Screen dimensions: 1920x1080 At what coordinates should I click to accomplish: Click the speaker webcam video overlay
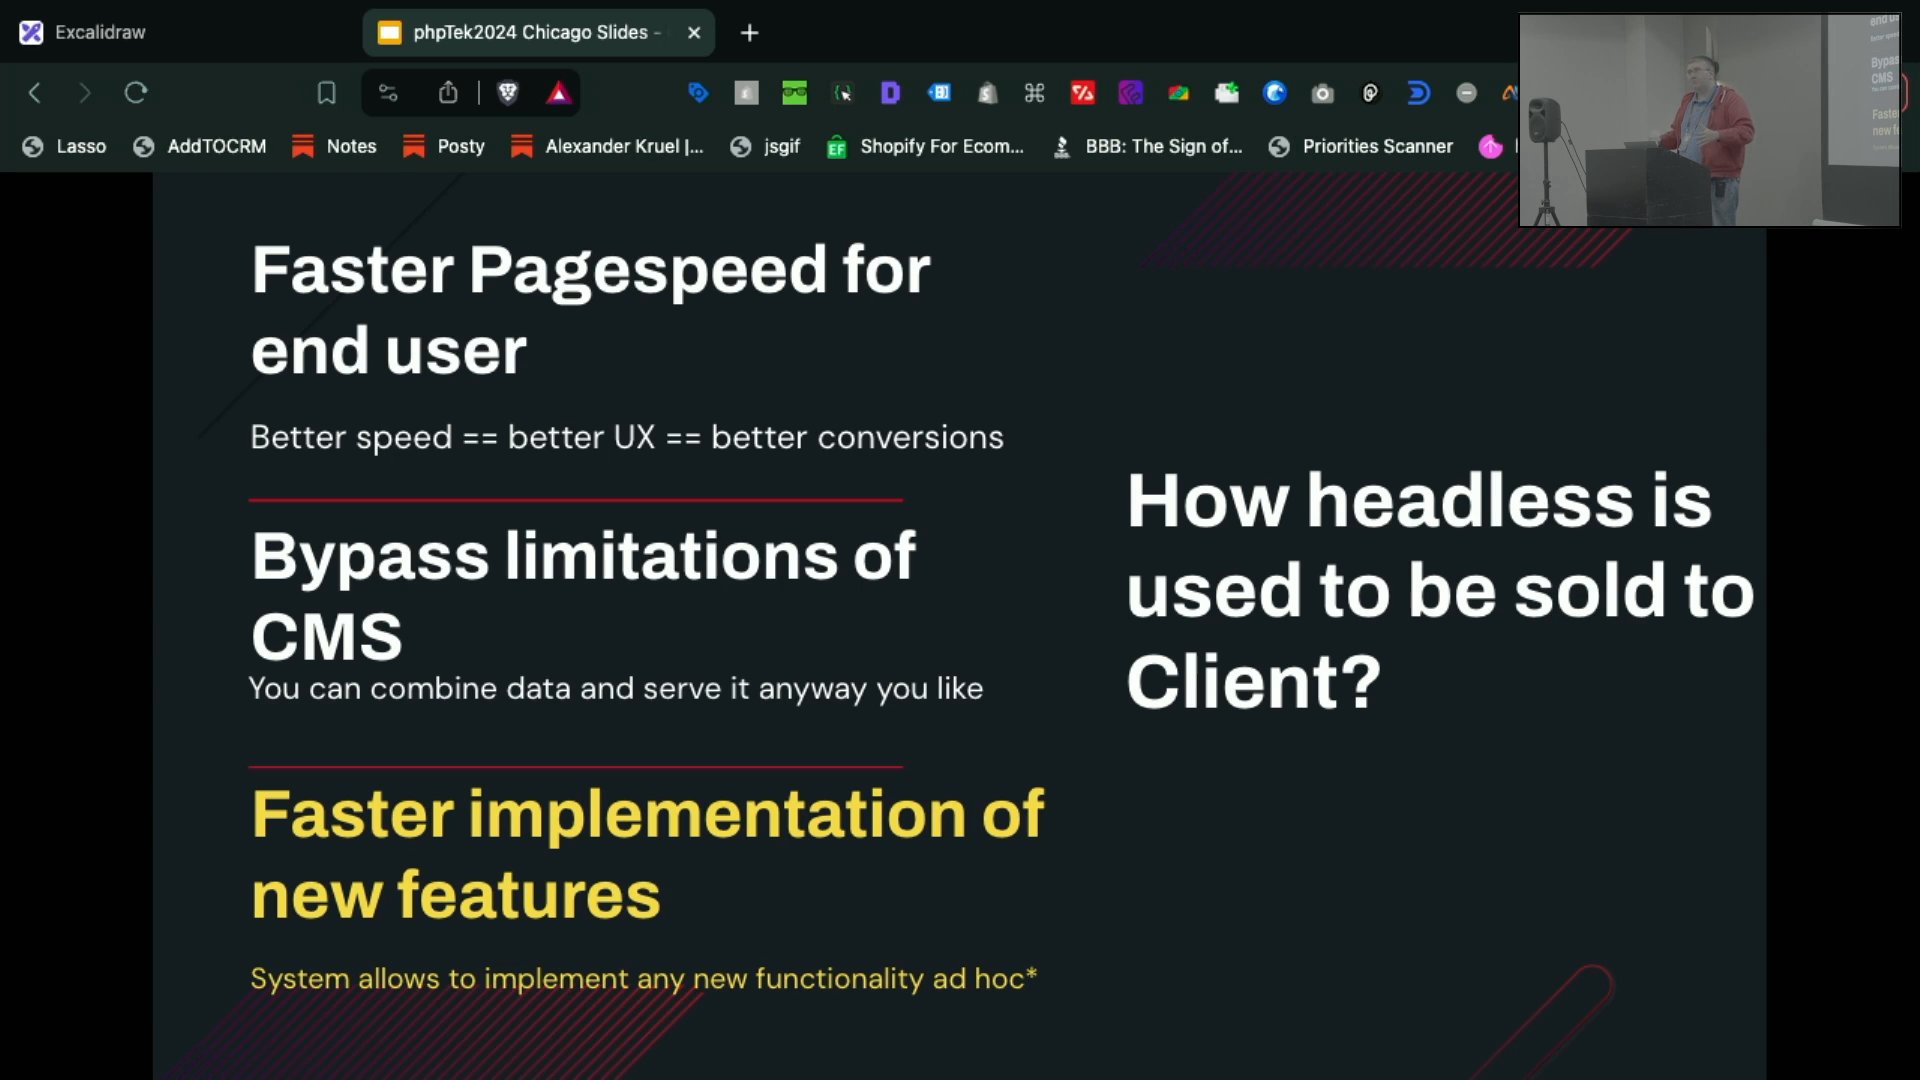pos(1709,120)
